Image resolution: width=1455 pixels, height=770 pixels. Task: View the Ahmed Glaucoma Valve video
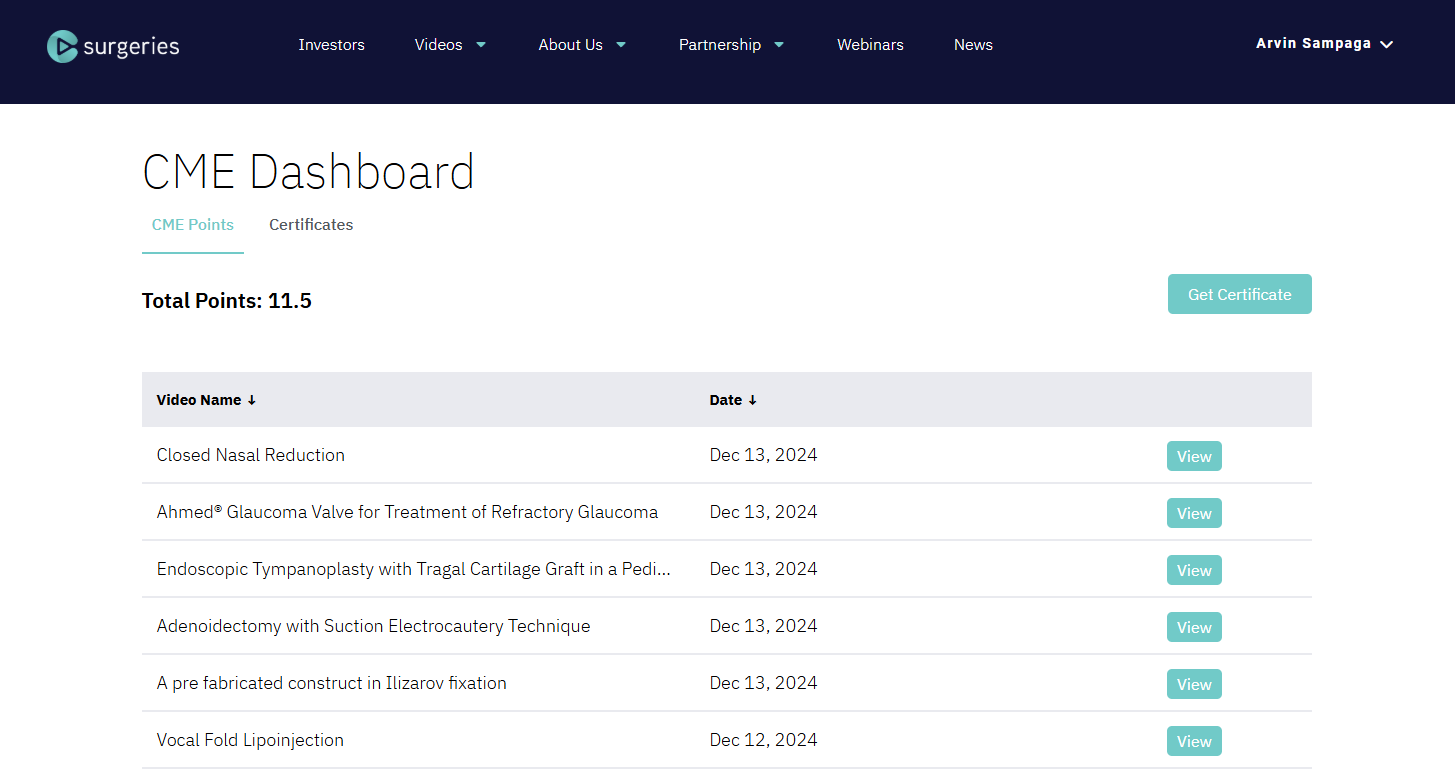[1194, 513]
